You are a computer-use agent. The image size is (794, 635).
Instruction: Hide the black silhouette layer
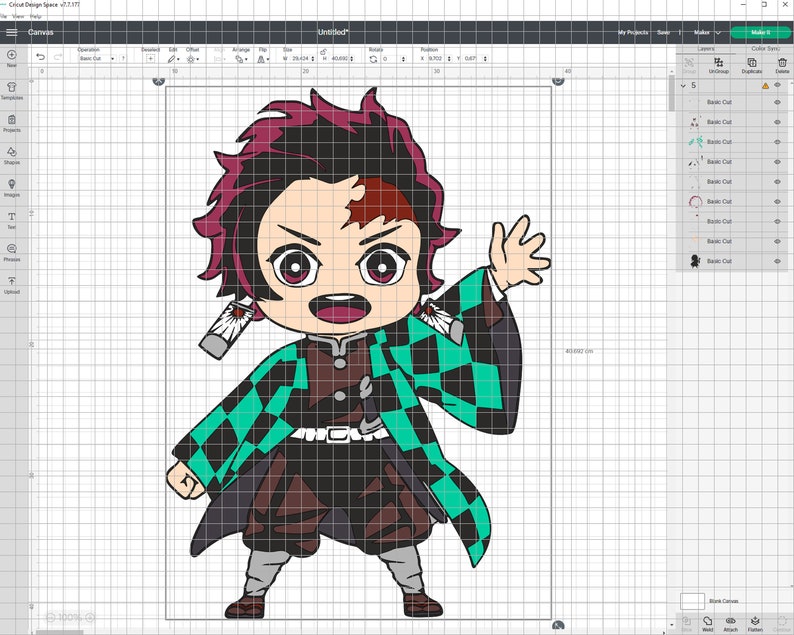tap(777, 261)
